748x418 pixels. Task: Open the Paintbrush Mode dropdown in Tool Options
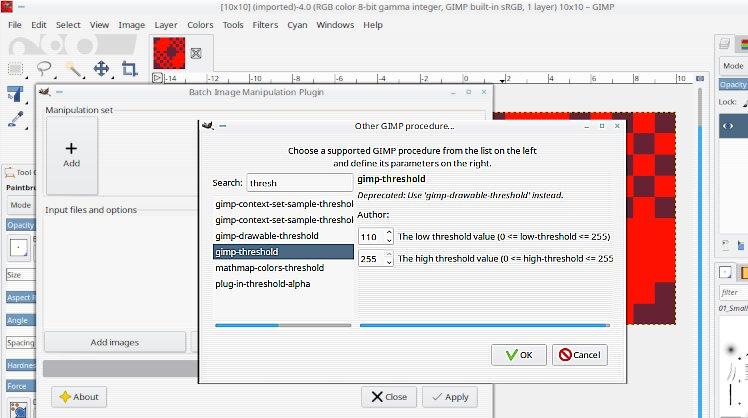pyautogui.click(x=21, y=205)
